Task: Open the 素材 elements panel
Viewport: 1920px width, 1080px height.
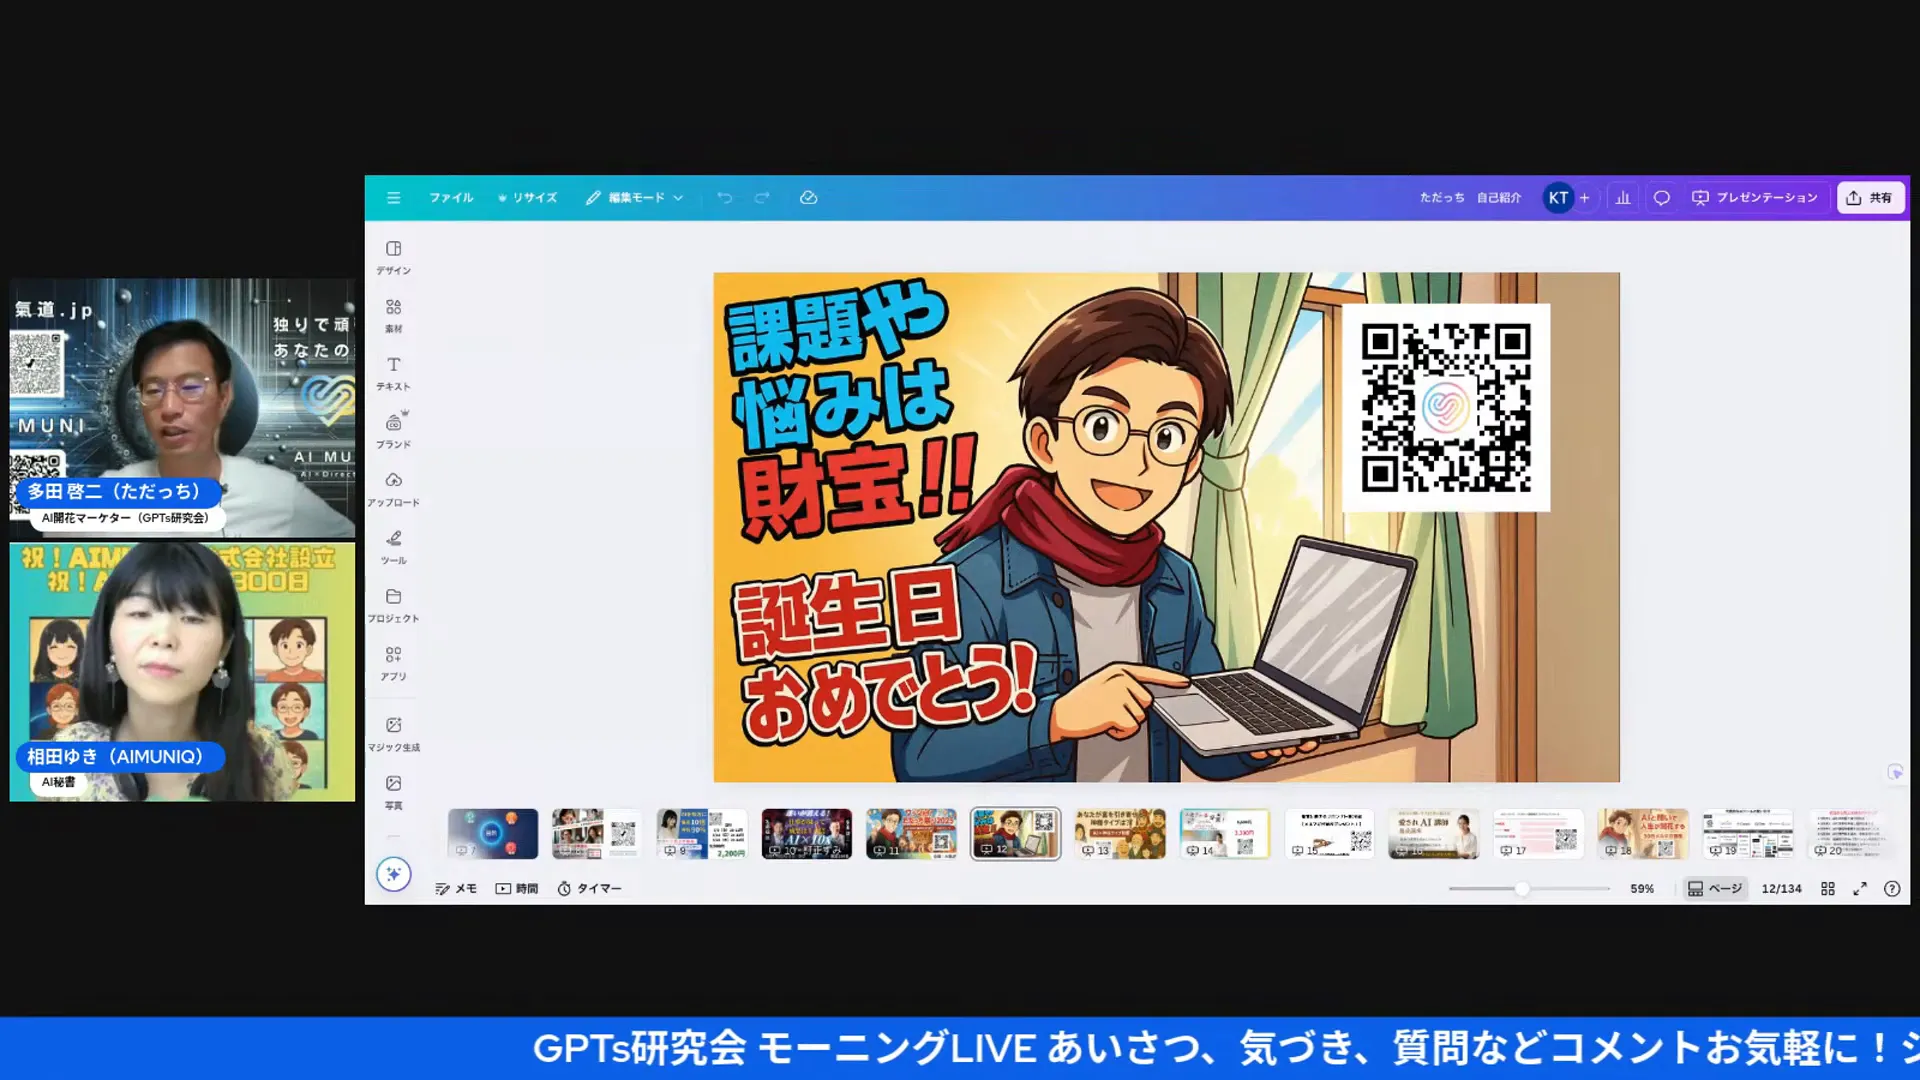Action: click(393, 315)
